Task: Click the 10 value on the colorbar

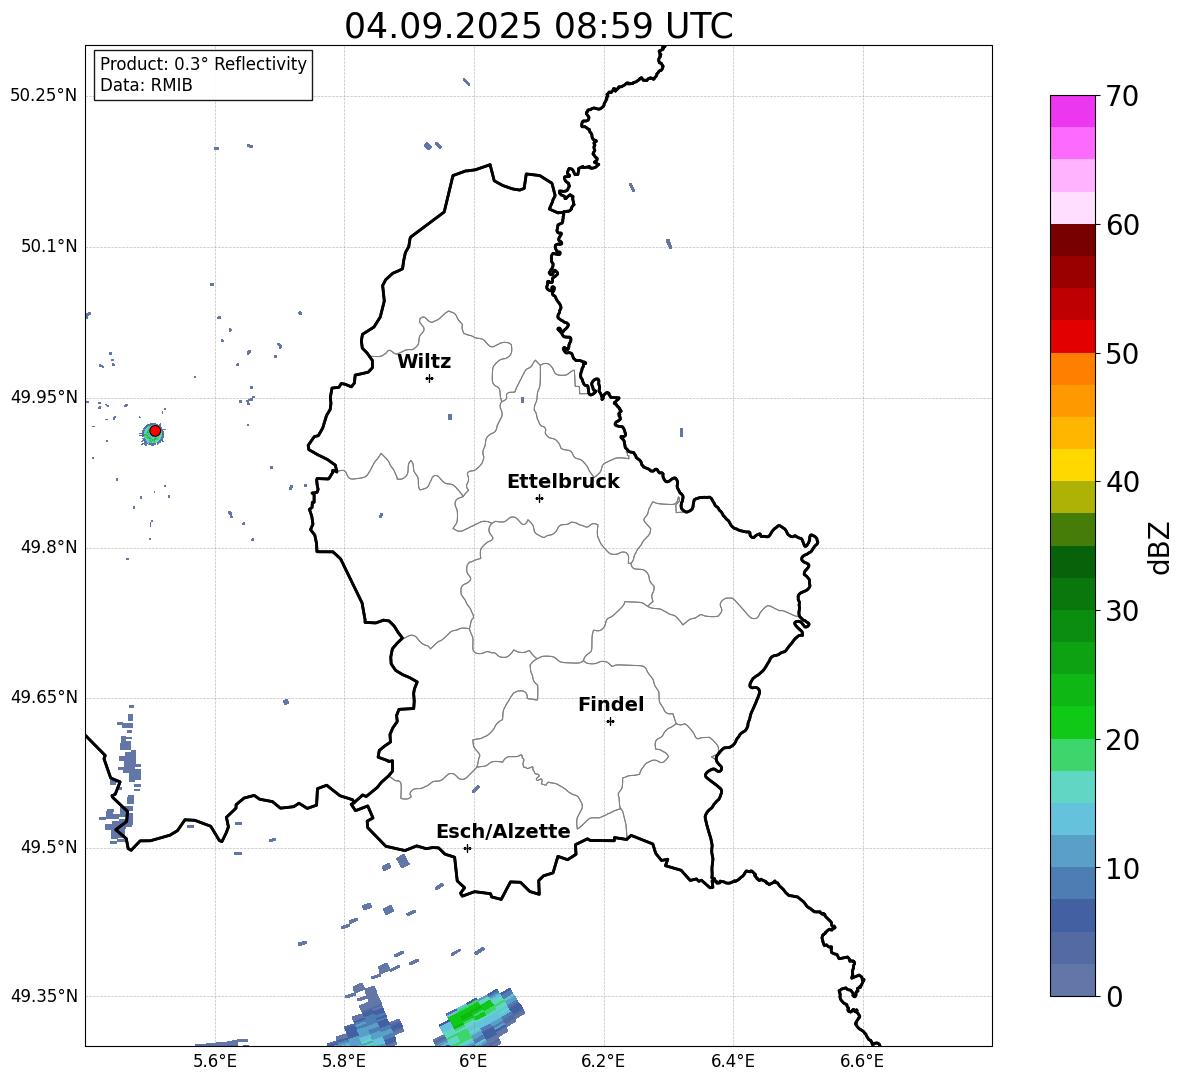Action: 1122,868
